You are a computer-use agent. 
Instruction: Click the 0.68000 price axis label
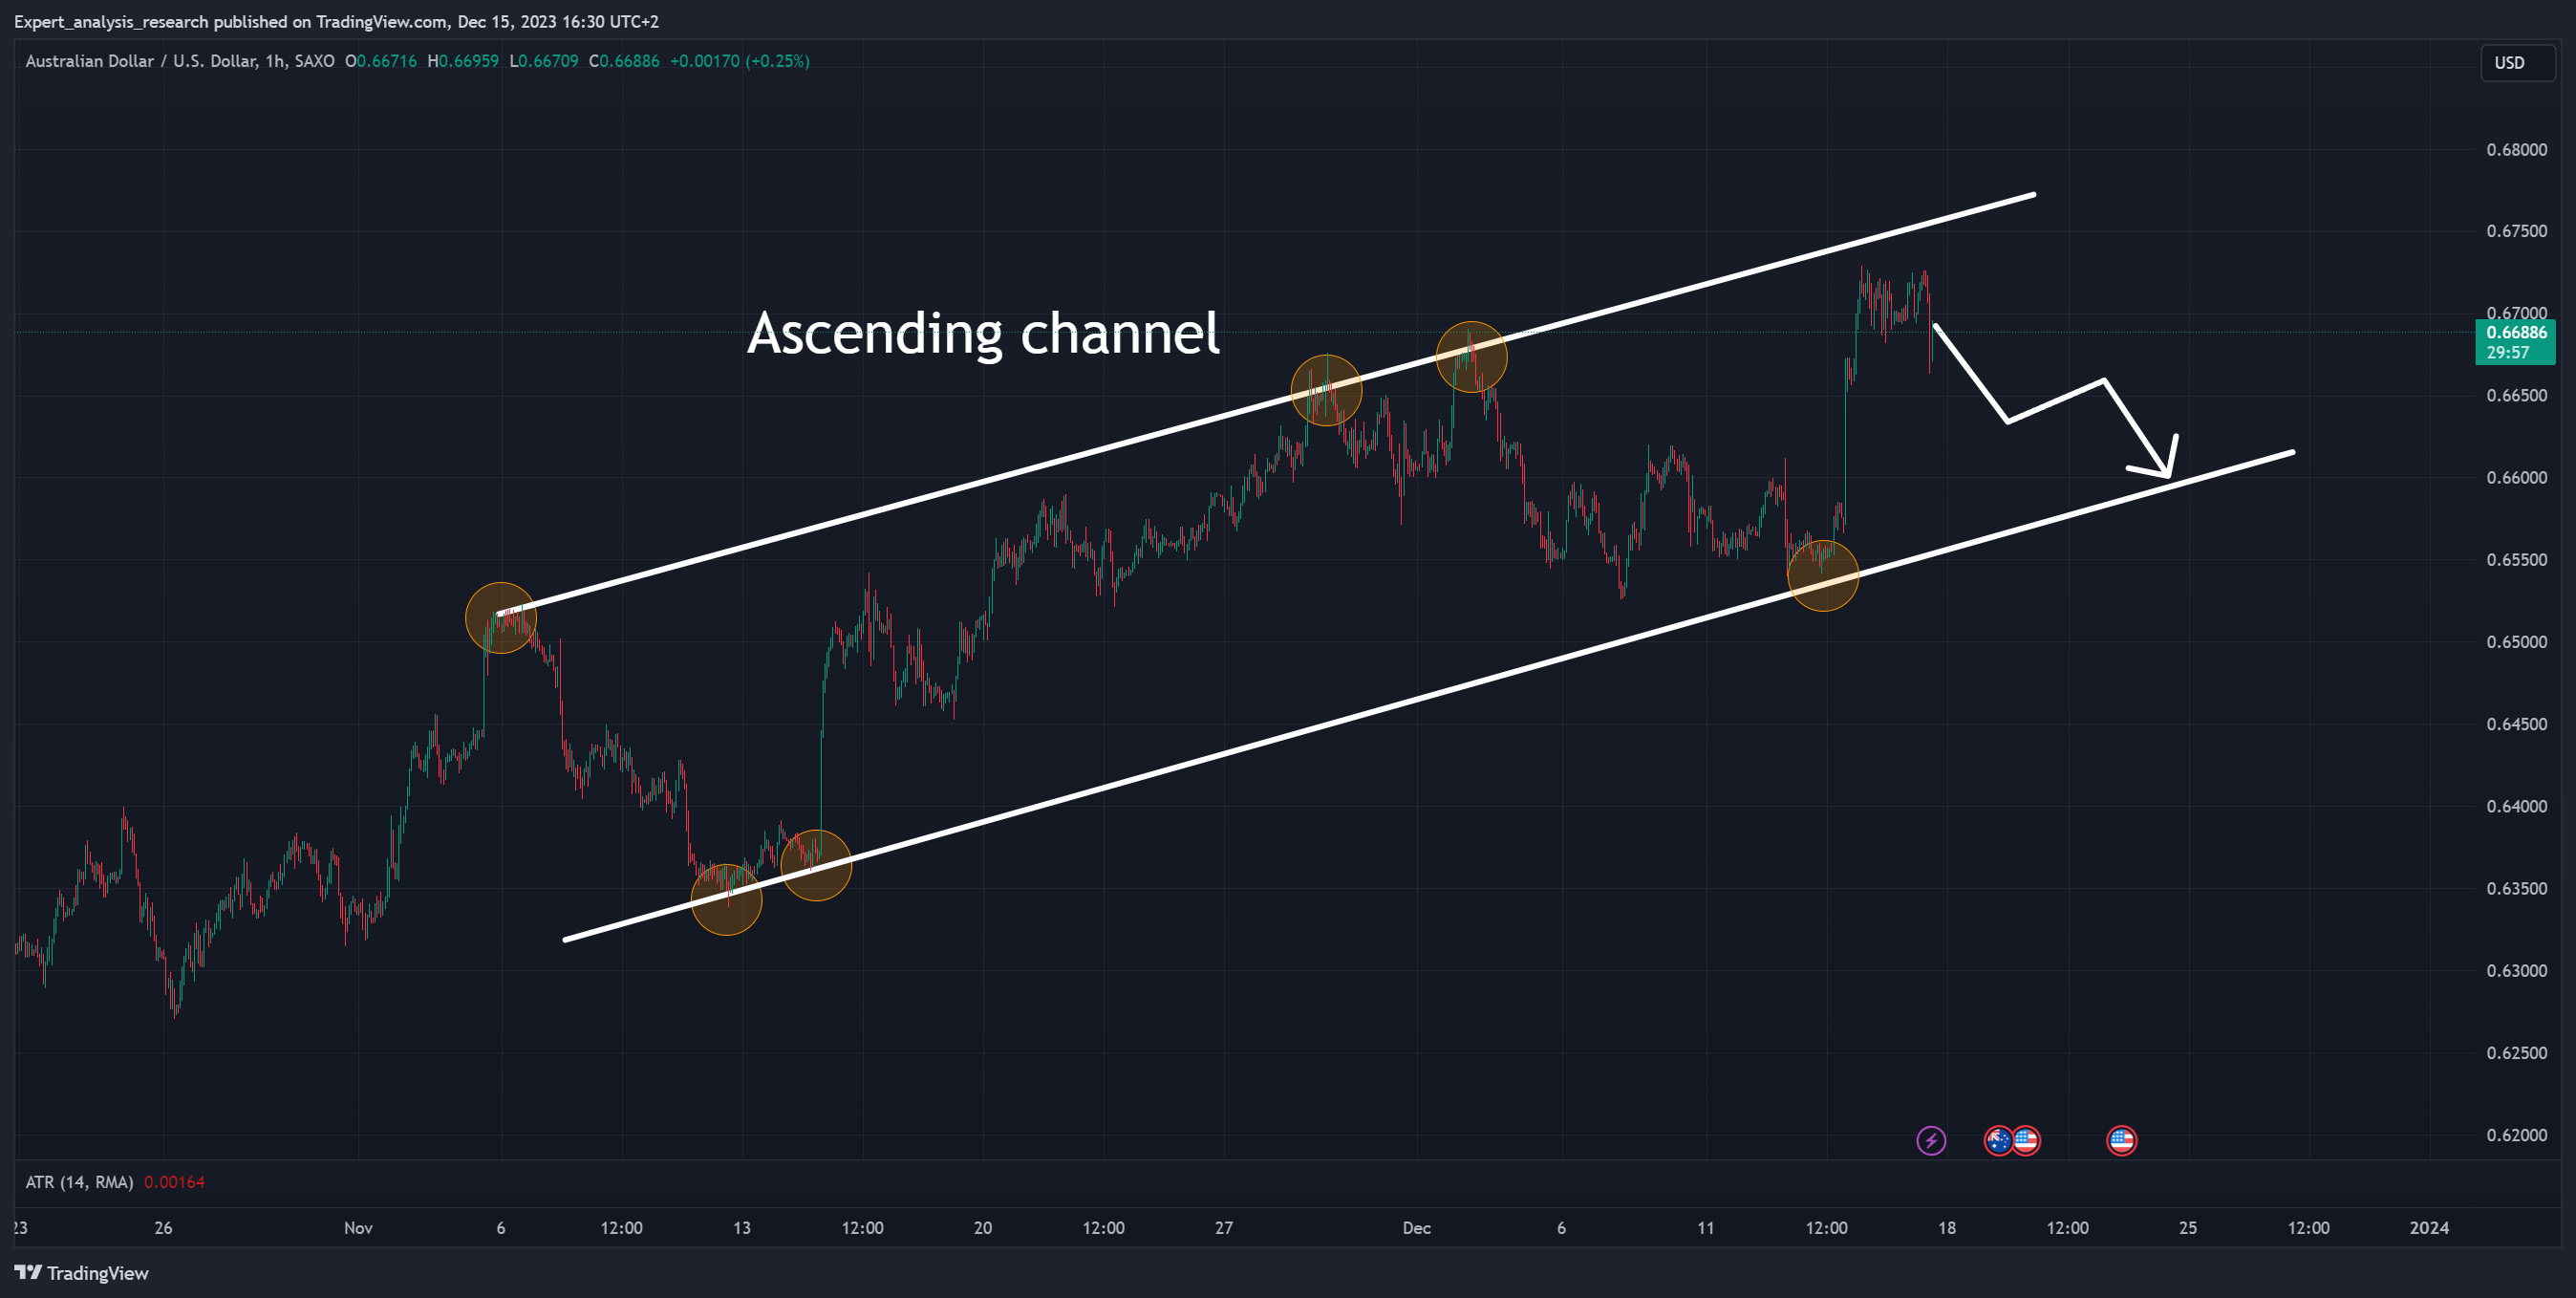[2516, 150]
